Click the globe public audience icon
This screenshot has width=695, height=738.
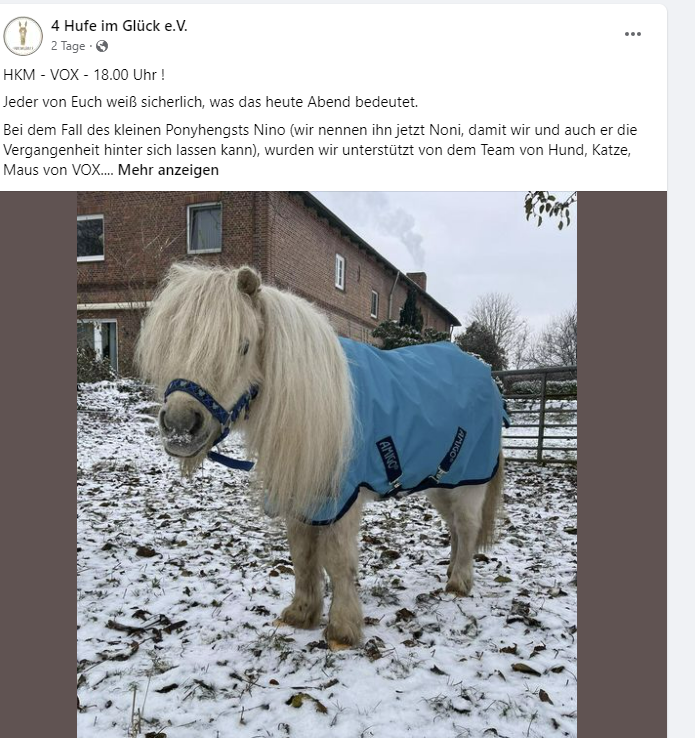[102, 46]
